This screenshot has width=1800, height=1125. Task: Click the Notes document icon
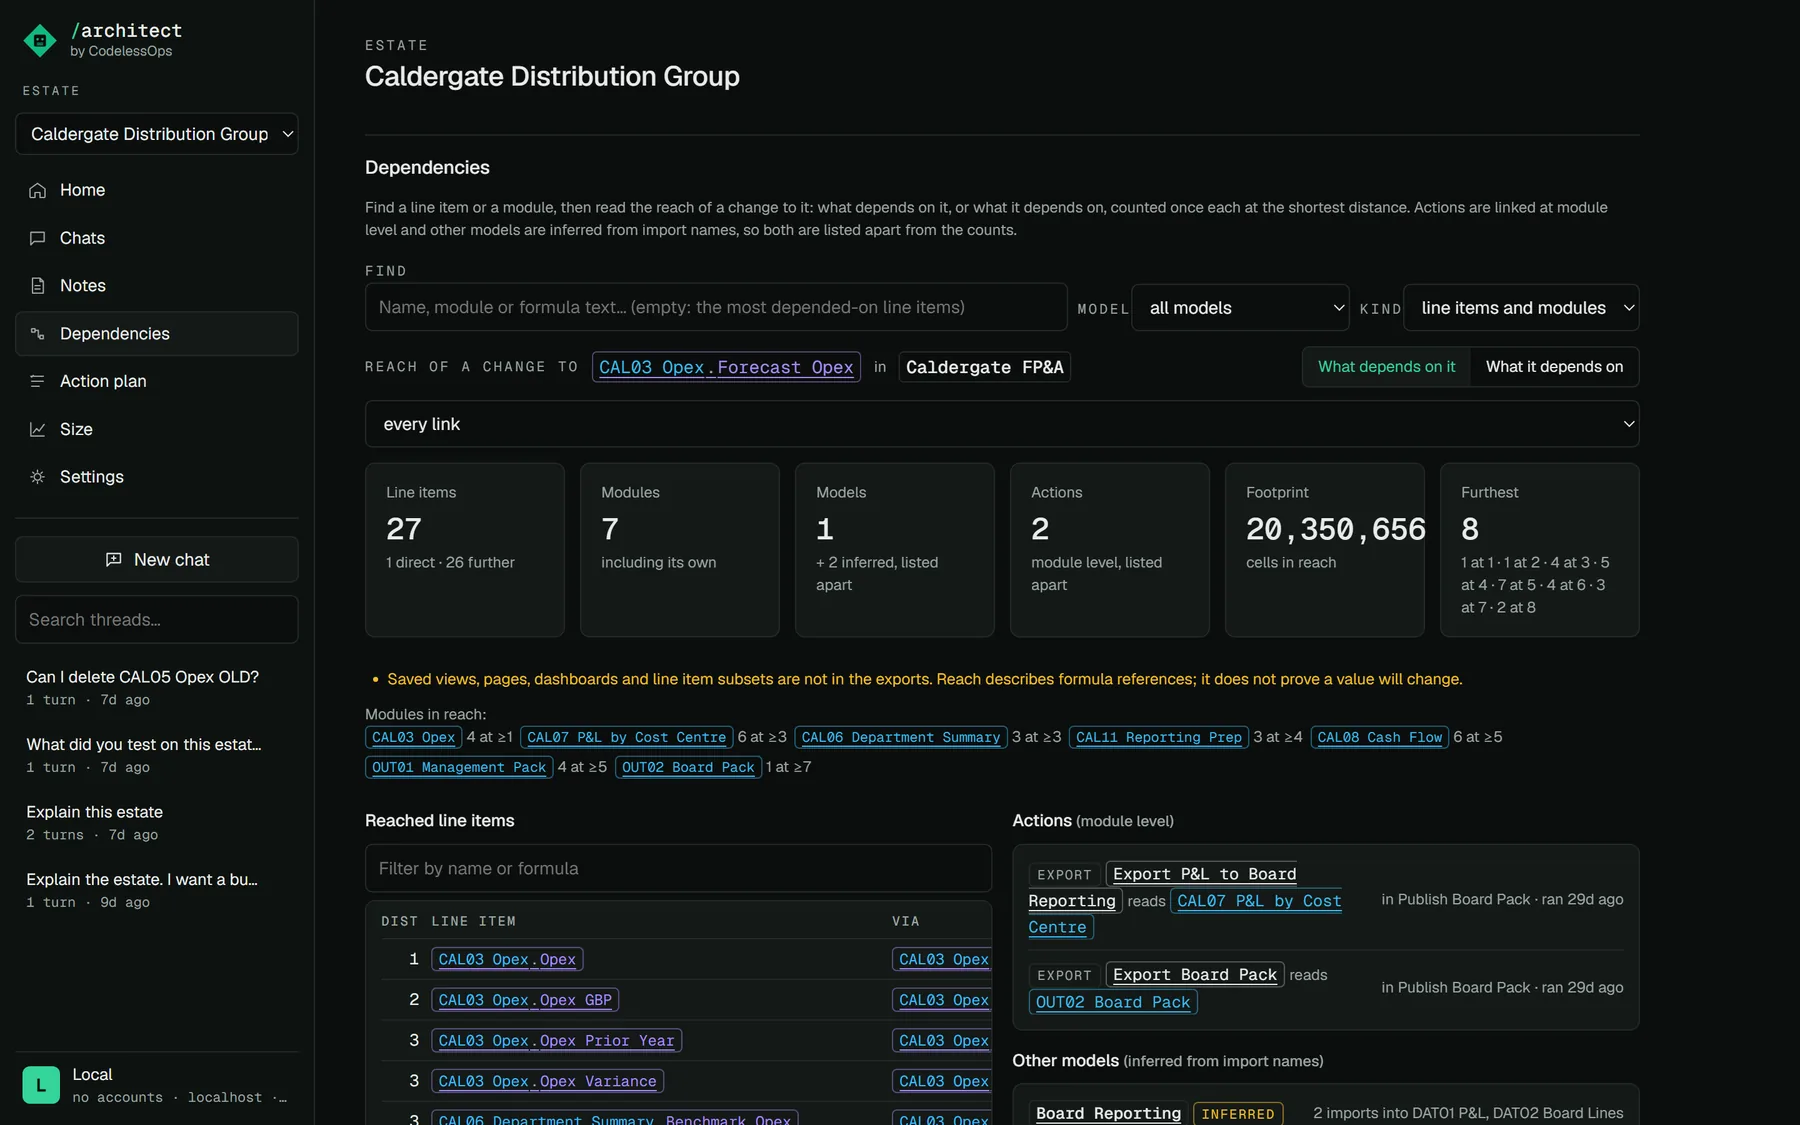tap(38, 286)
